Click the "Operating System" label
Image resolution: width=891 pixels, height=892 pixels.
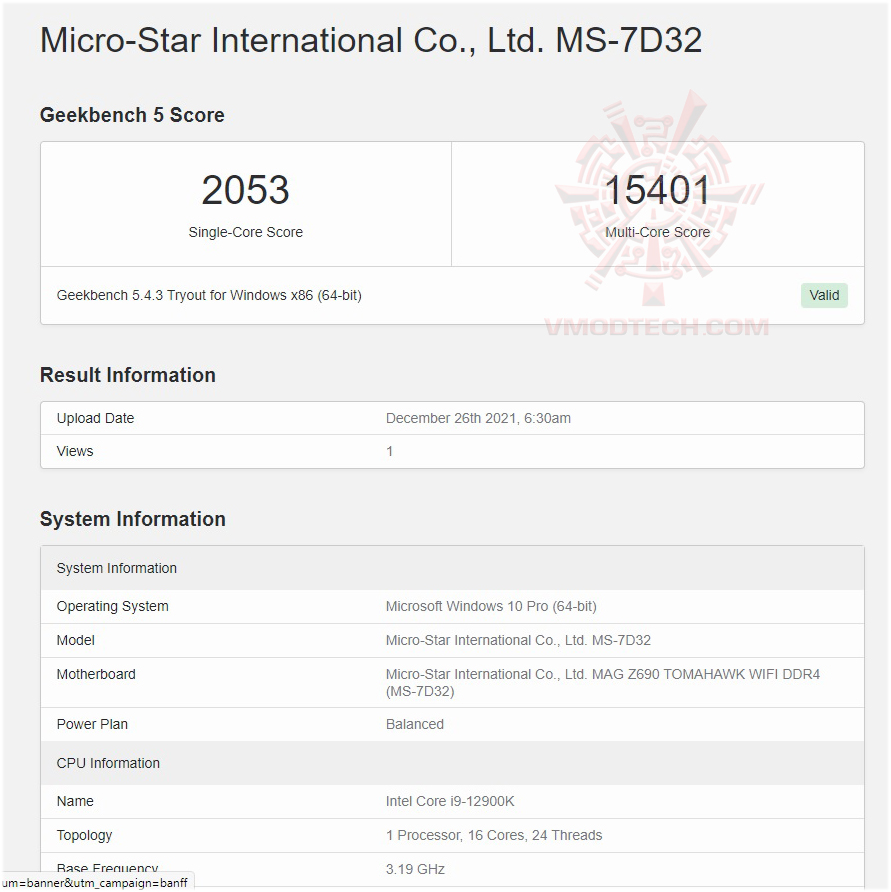[112, 606]
